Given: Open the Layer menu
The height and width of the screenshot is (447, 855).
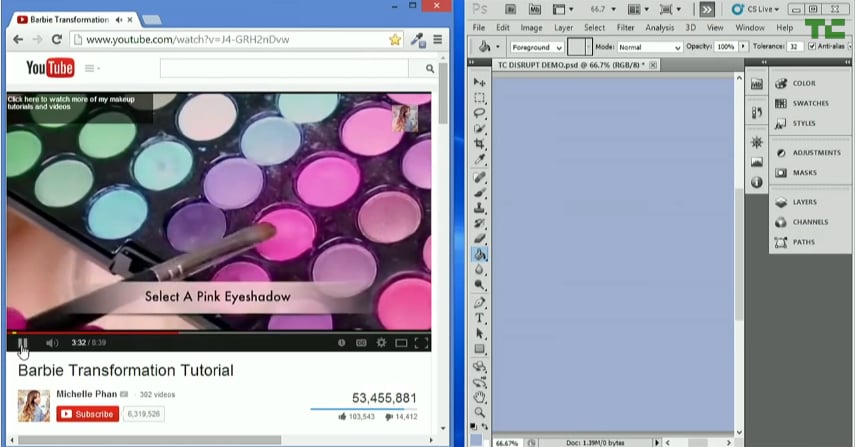Looking at the screenshot, I should click(x=563, y=27).
